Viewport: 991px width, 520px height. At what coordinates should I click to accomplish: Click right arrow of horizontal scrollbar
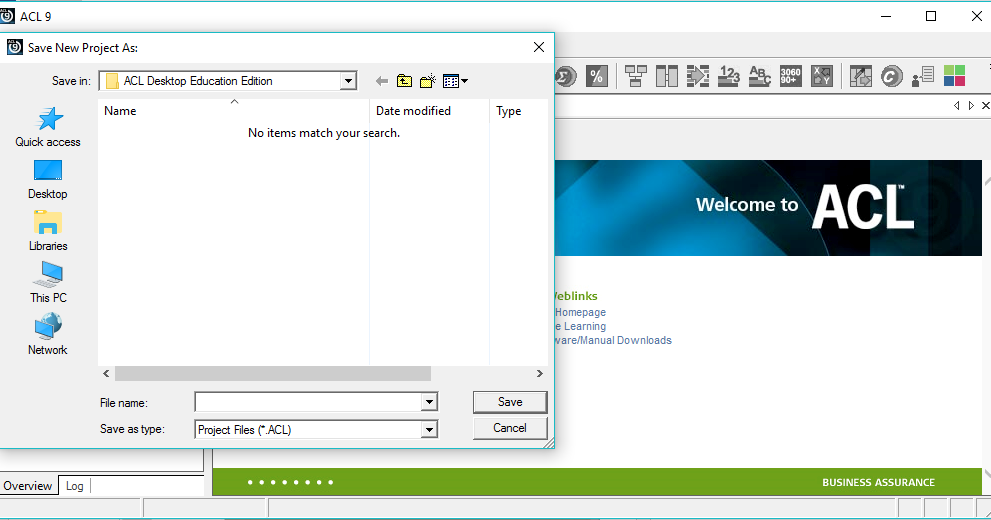click(539, 373)
